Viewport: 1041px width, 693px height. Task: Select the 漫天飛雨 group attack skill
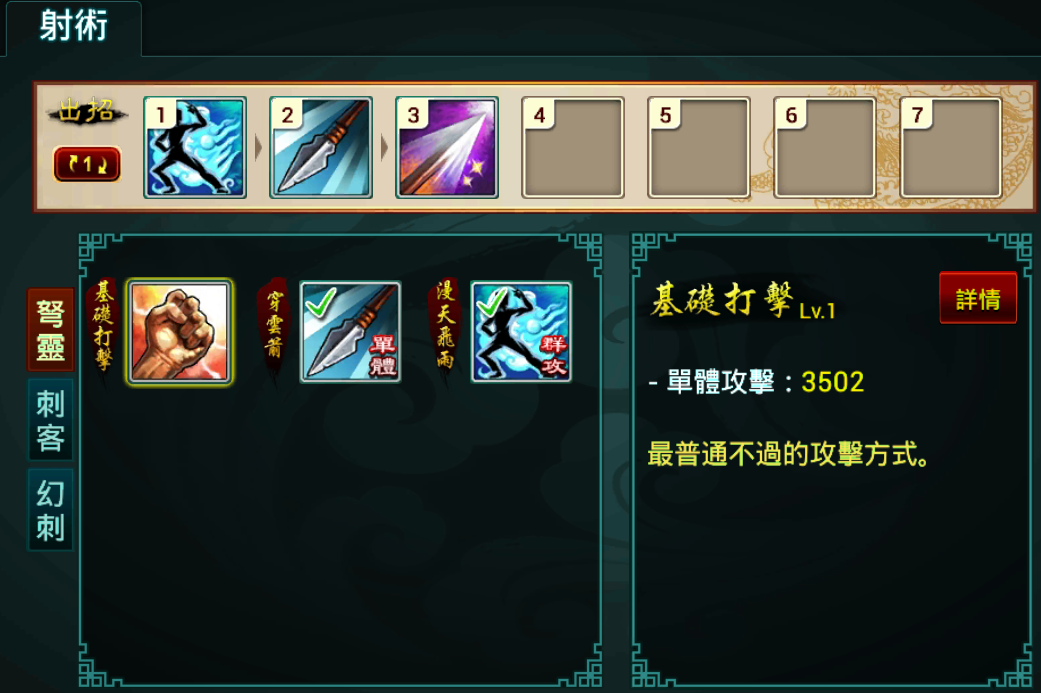click(521, 332)
